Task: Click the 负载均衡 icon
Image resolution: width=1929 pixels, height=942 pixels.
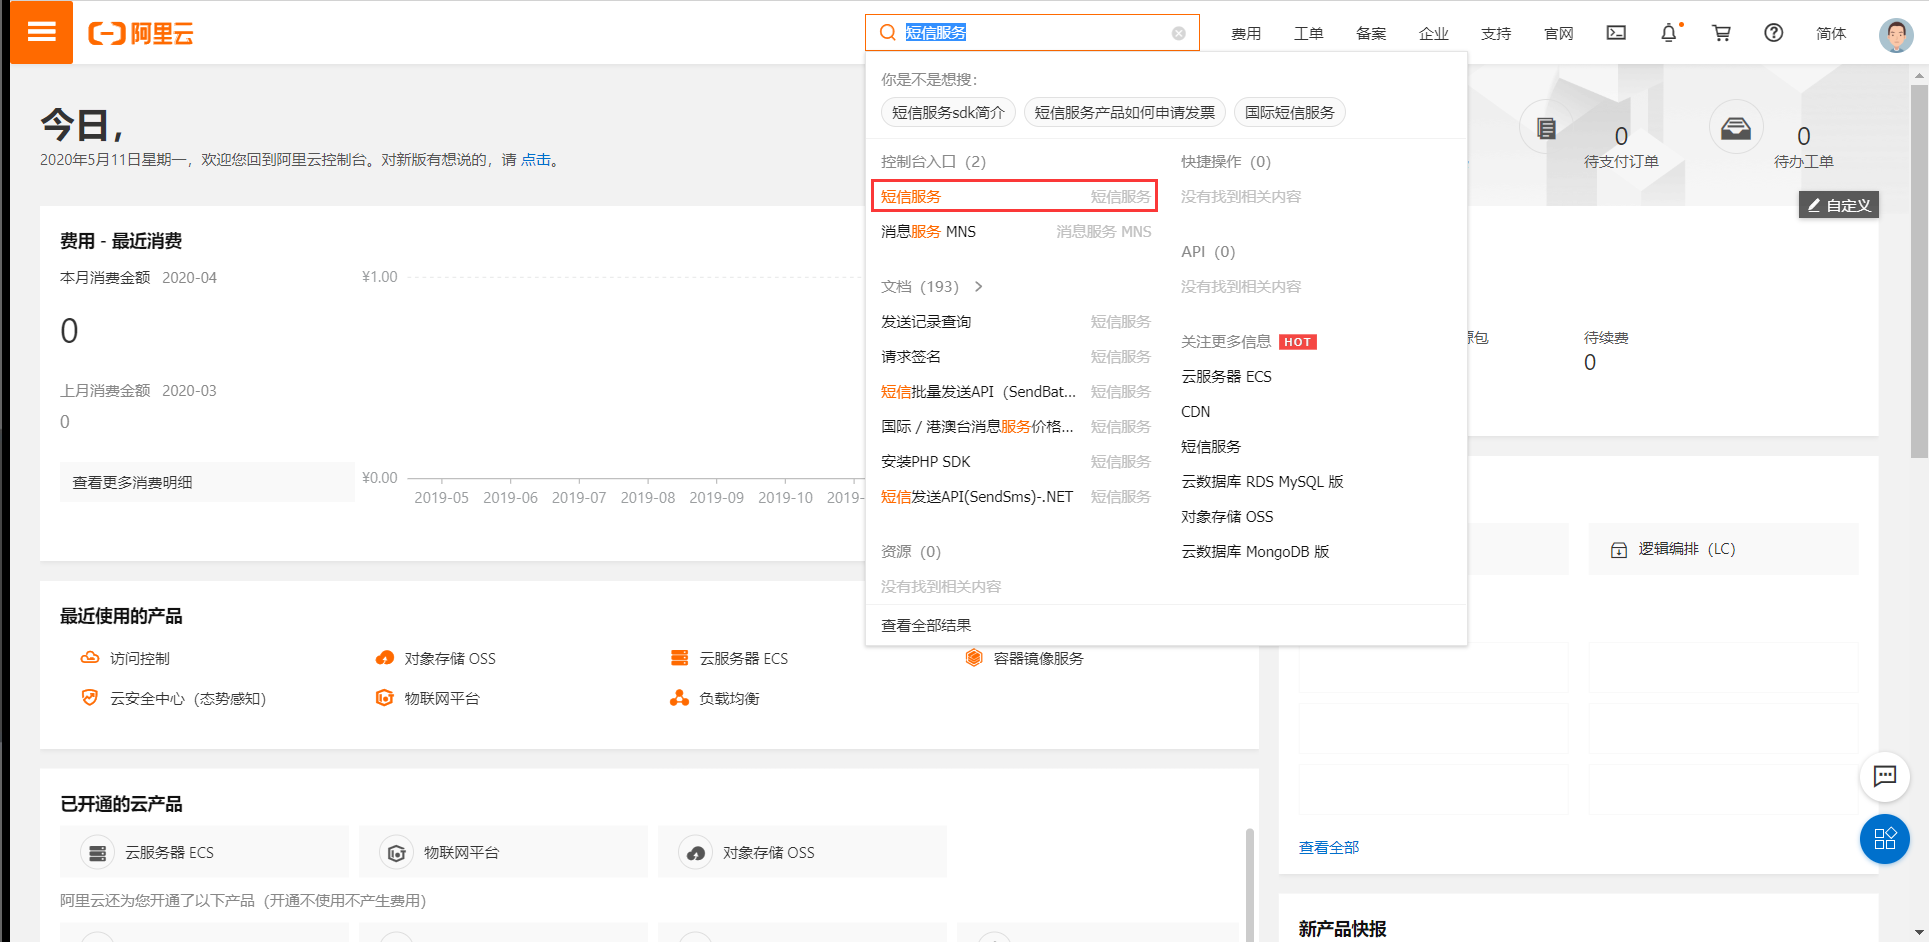Action: click(680, 698)
